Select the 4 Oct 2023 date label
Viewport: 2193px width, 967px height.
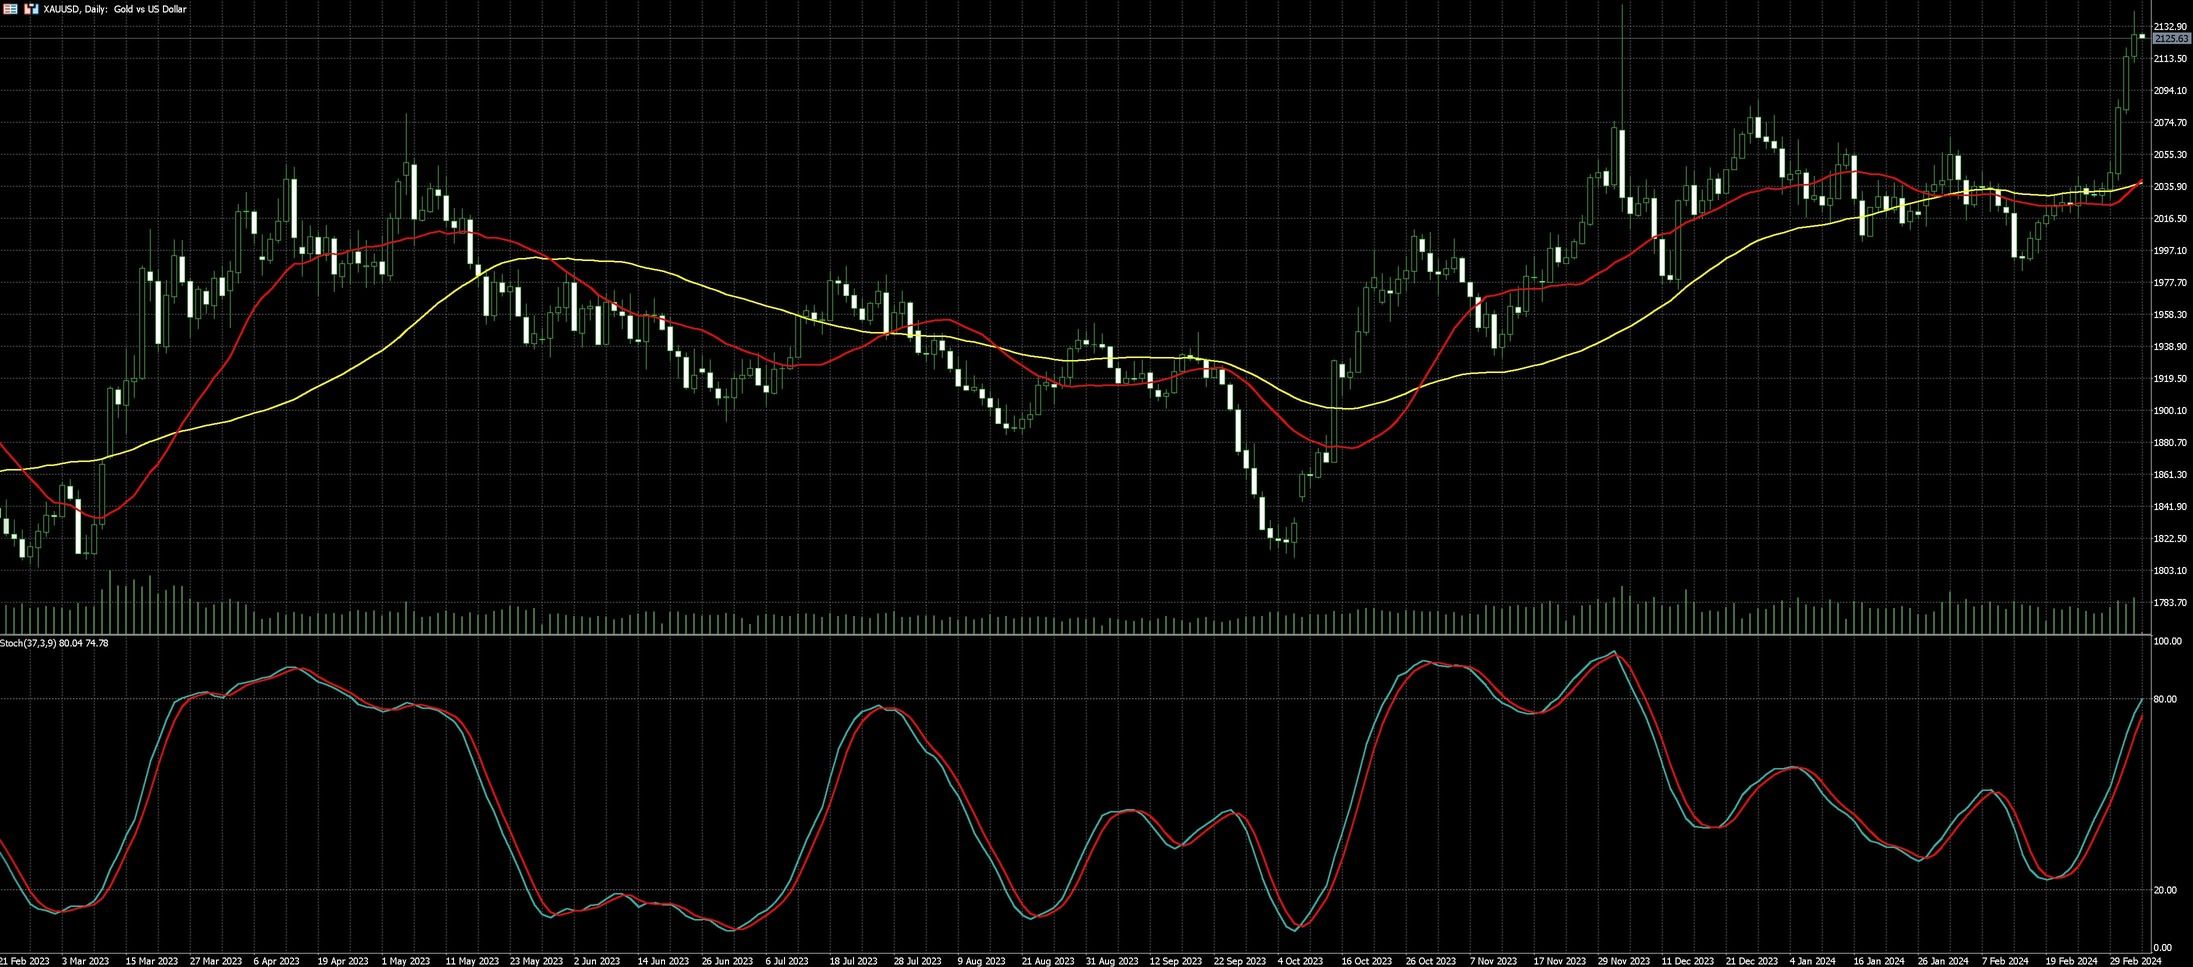click(1300, 961)
